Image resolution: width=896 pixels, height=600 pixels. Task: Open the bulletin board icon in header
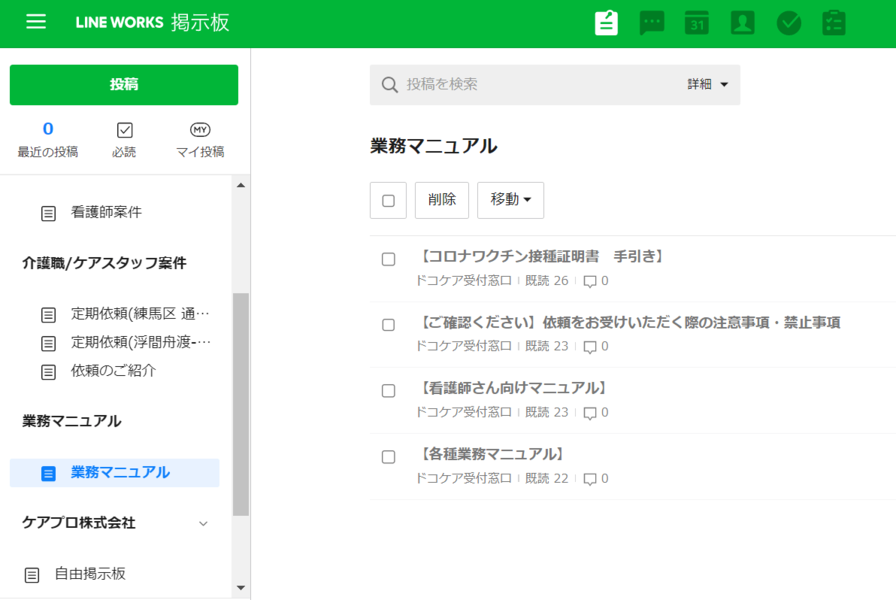pyautogui.click(x=606, y=23)
